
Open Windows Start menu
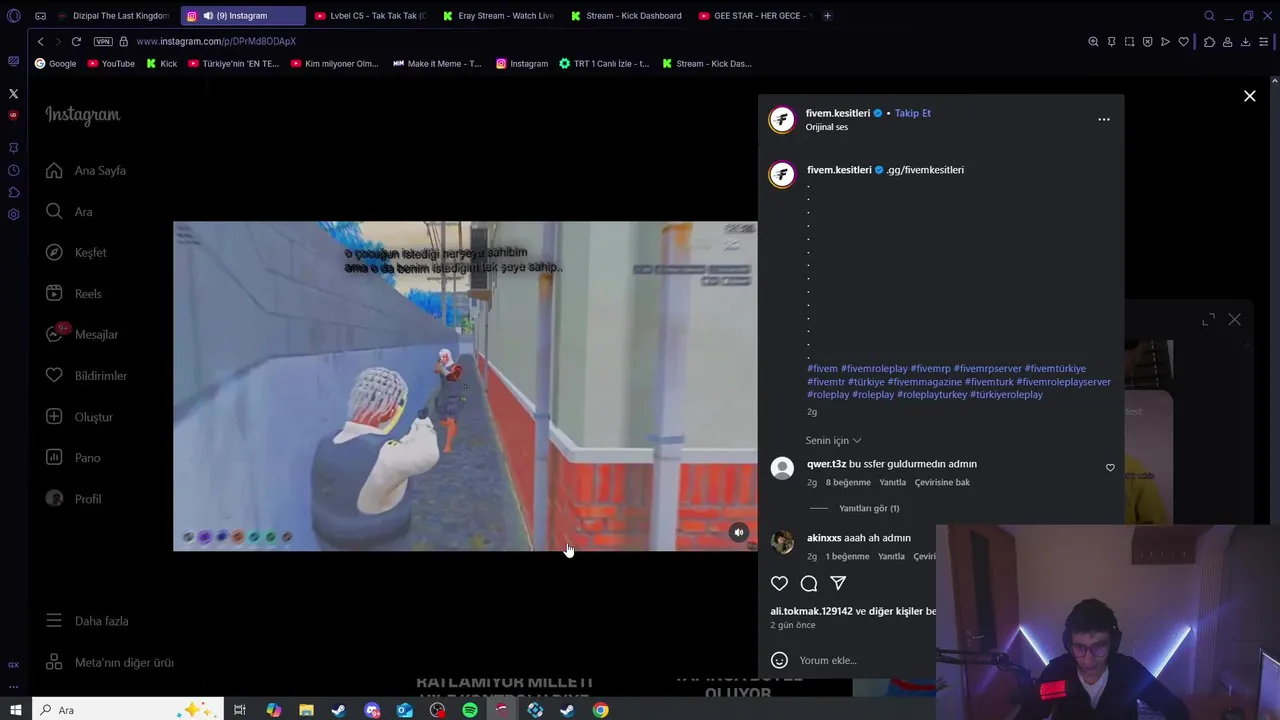point(16,710)
